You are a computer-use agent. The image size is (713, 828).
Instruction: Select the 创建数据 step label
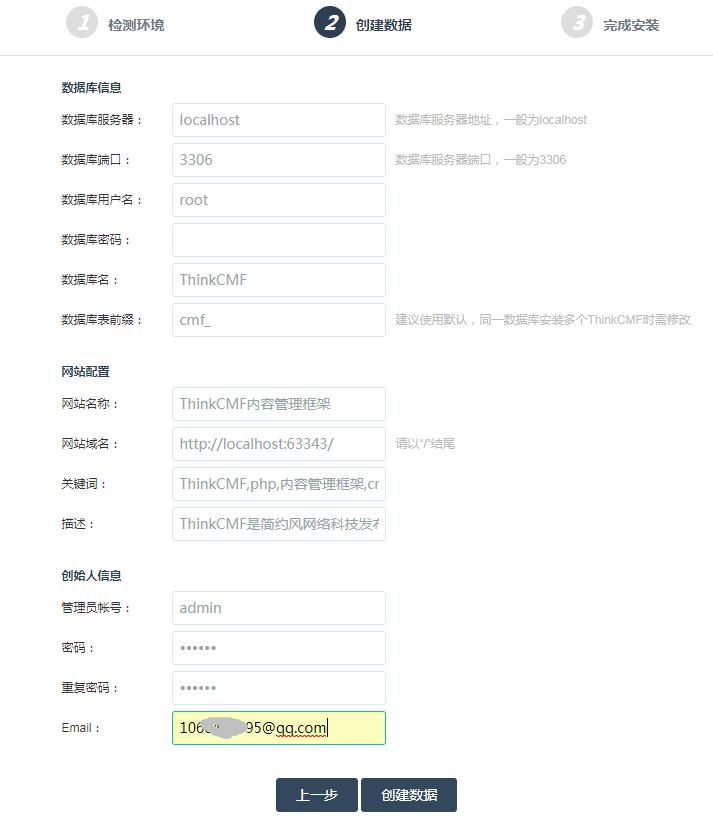[384, 25]
